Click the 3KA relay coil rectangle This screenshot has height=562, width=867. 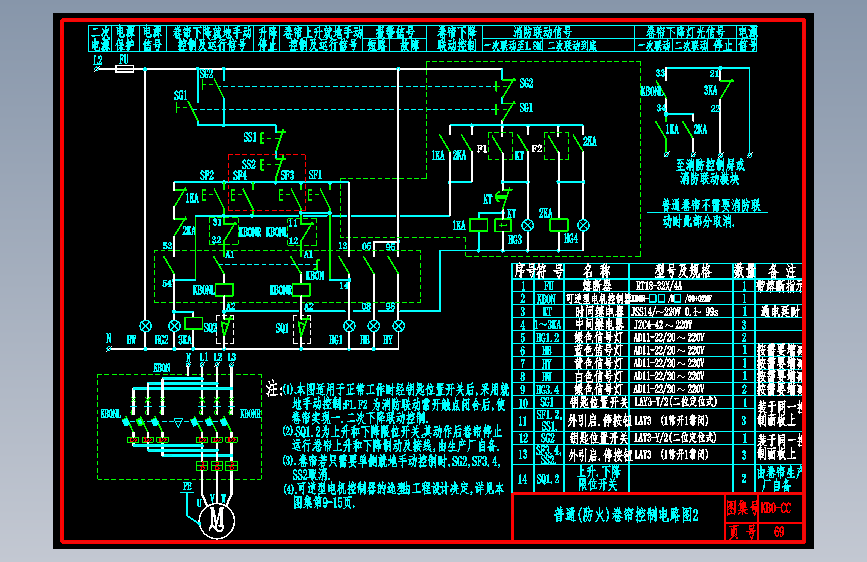coord(193,323)
